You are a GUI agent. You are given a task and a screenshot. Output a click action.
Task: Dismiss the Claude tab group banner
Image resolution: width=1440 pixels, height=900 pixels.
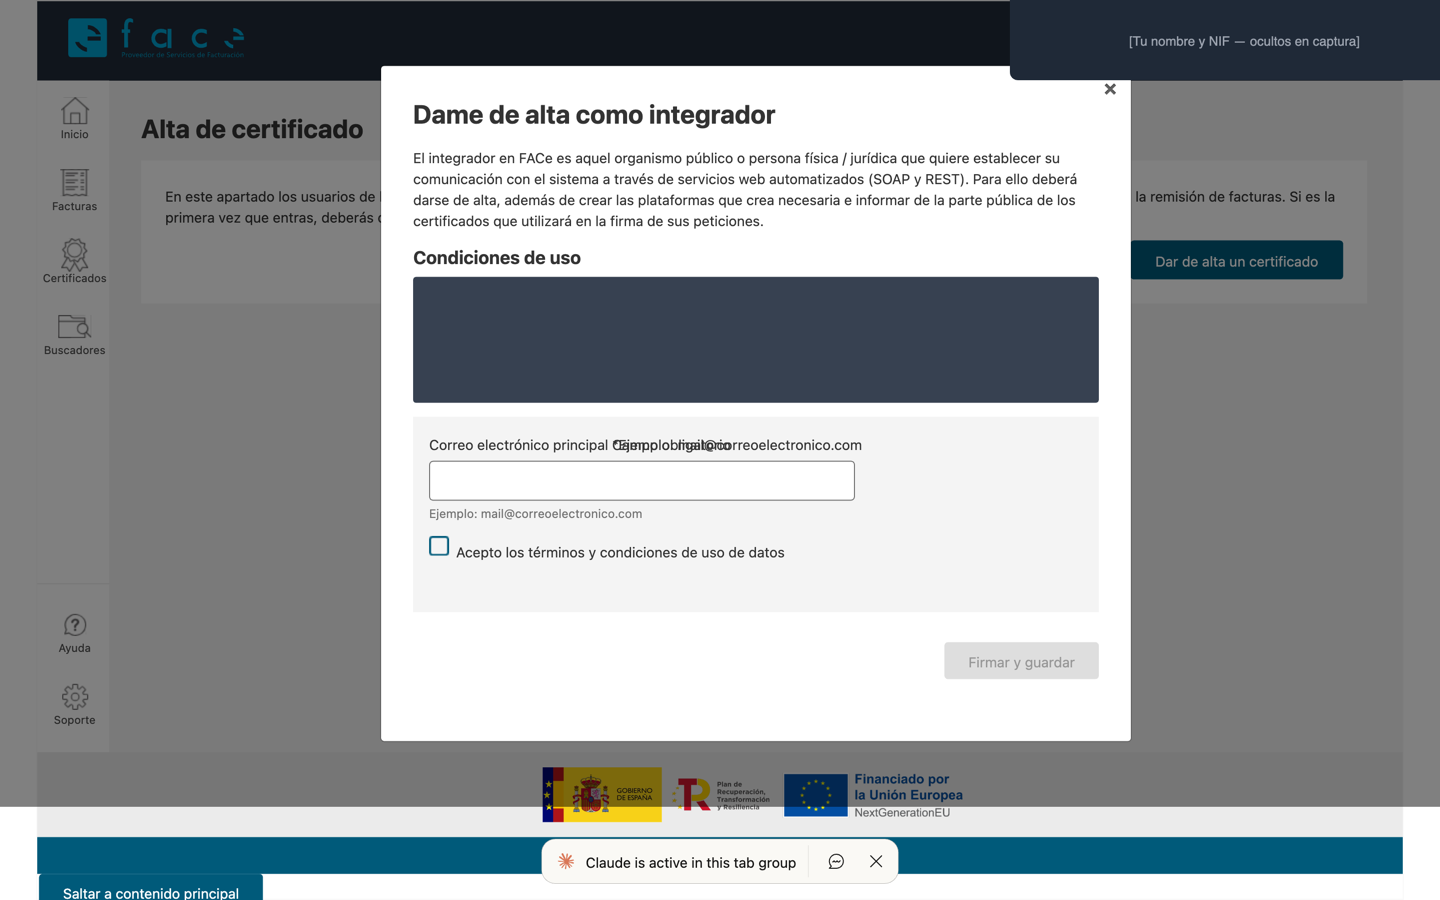[876, 861]
